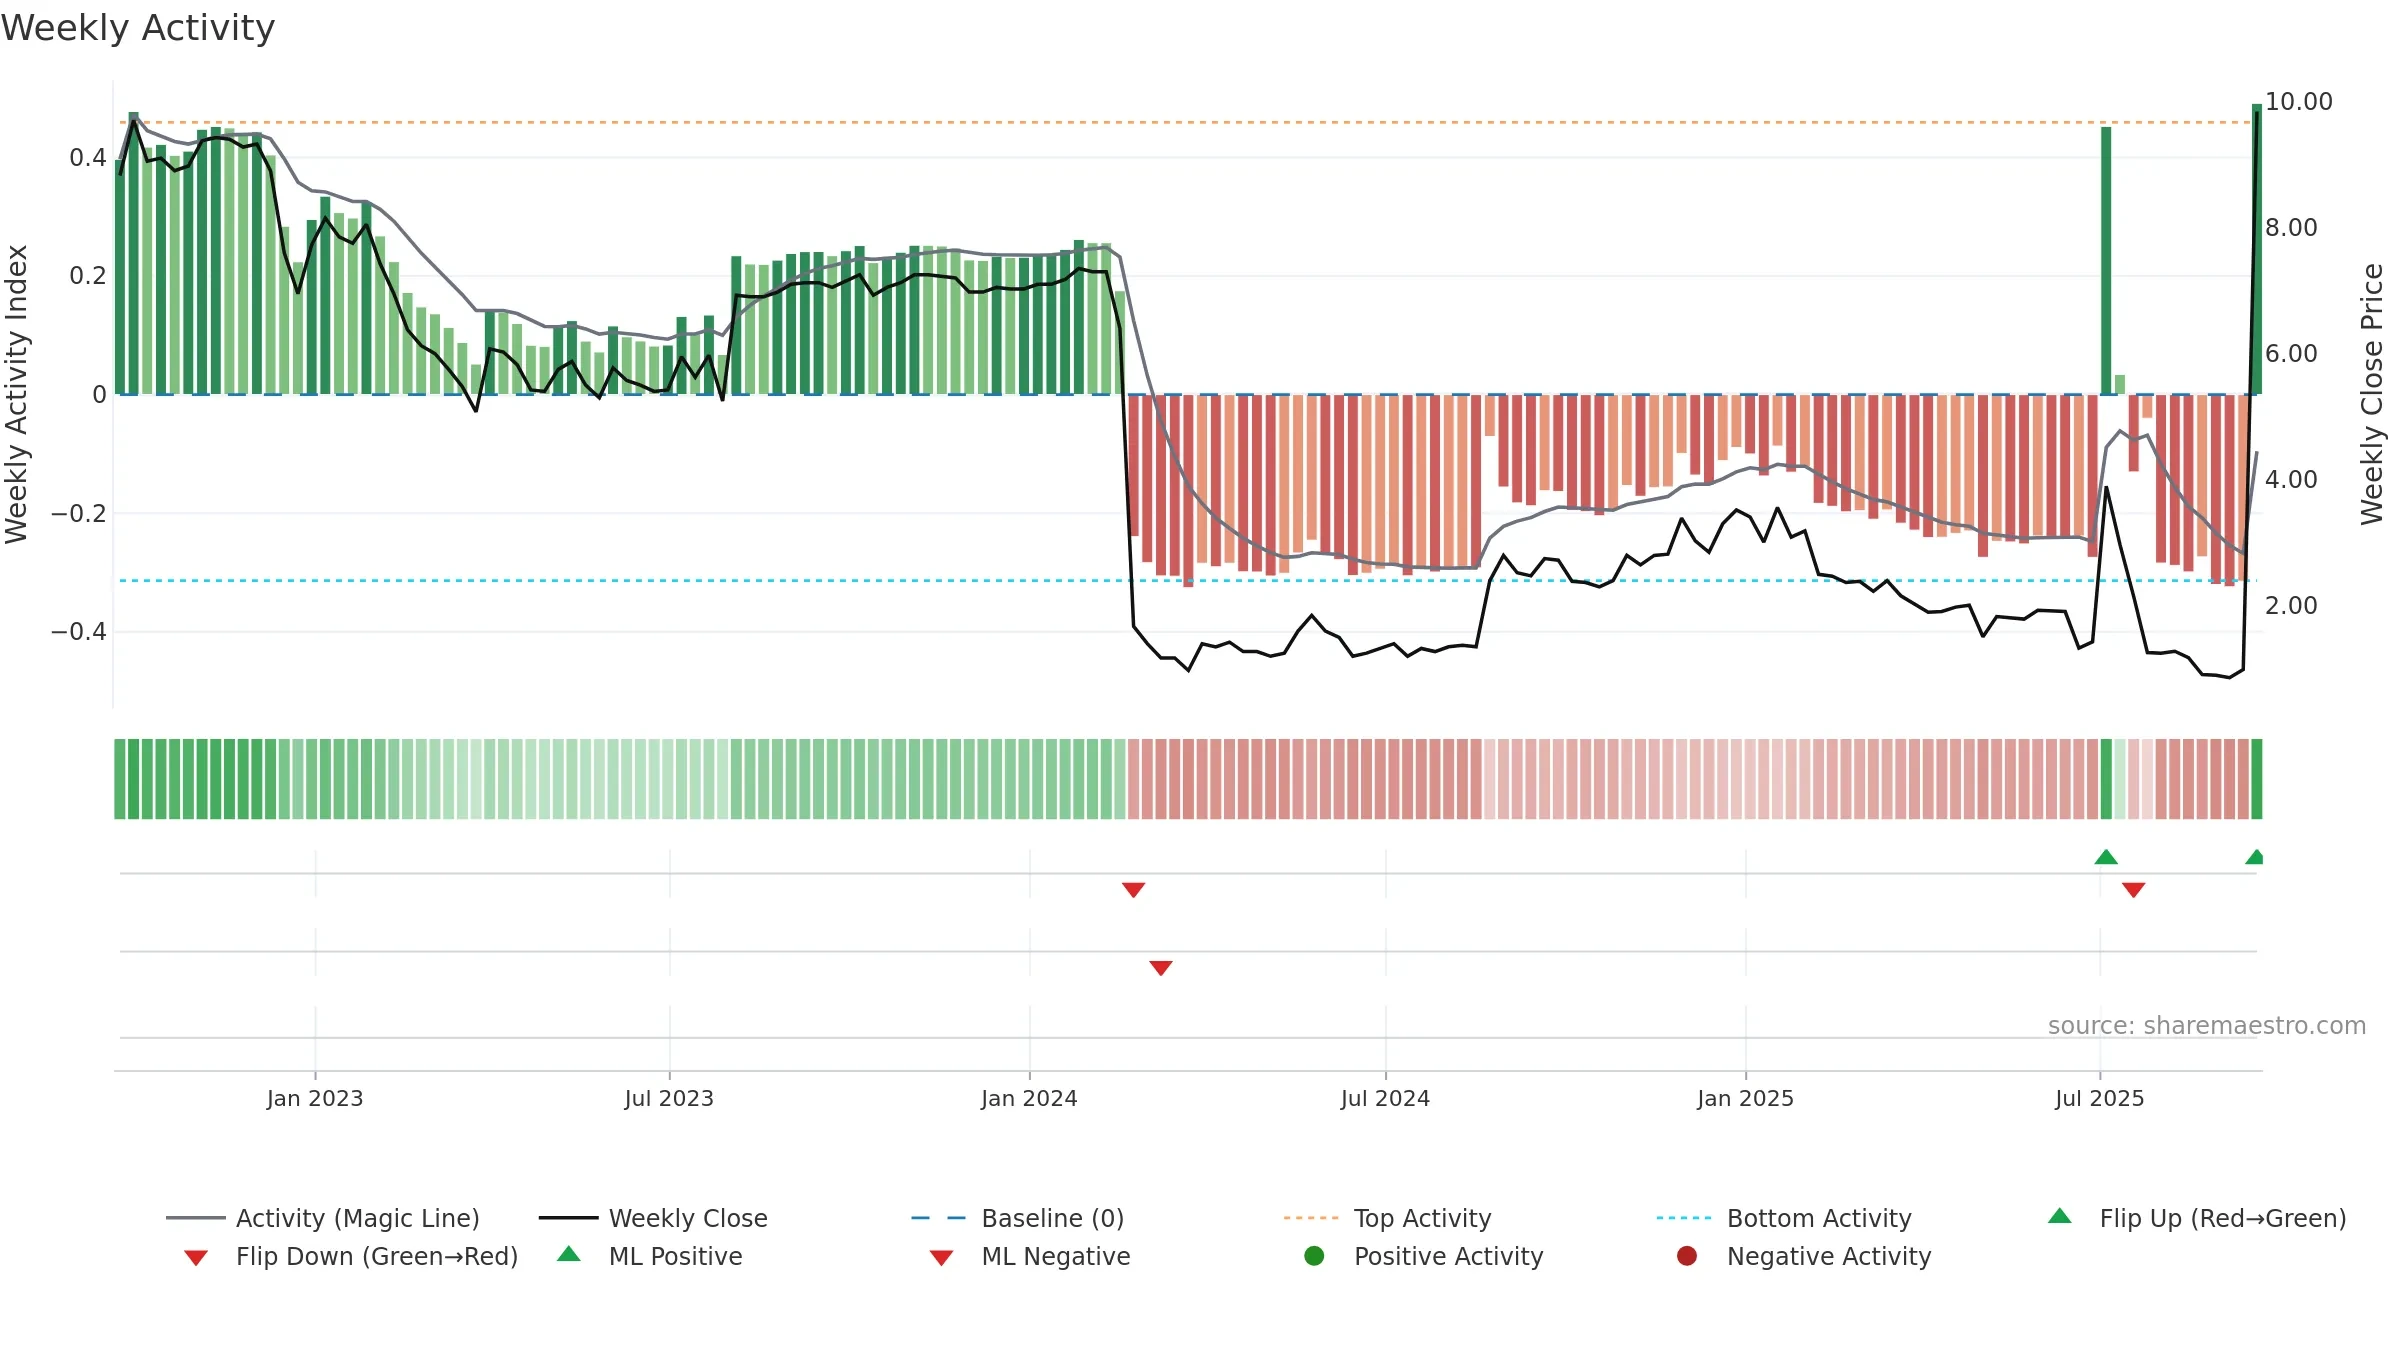Select the first Flip Up marker in July 2025
Image resolution: width=2400 pixels, height=1350 pixels.
point(2106,857)
